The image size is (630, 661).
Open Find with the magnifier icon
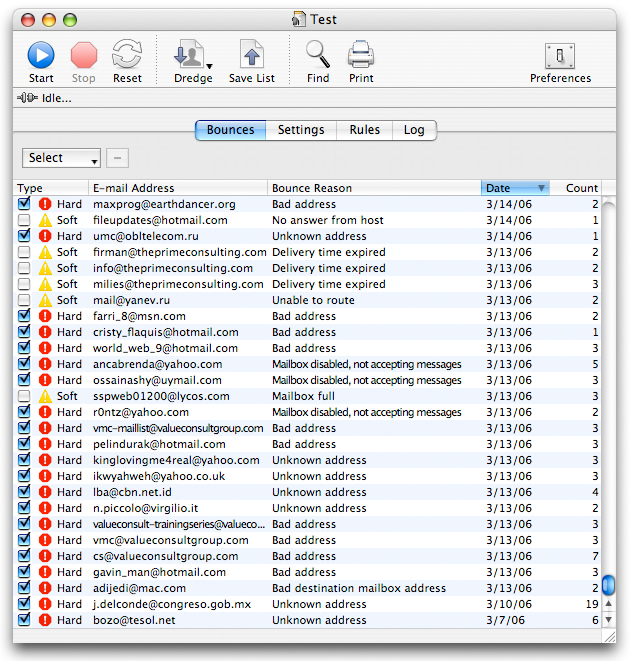[x=318, y=54]
